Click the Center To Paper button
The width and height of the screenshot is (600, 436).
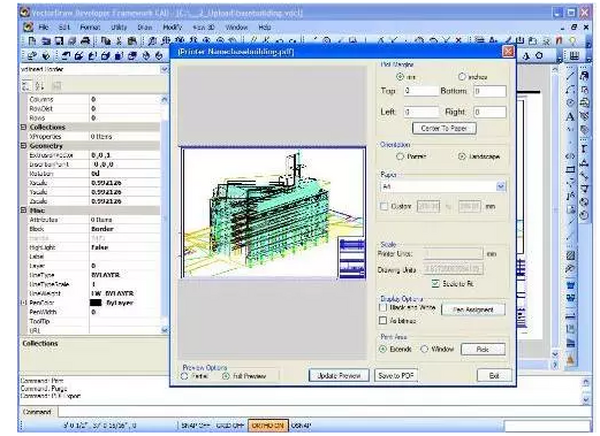click(x=444, y=128)
